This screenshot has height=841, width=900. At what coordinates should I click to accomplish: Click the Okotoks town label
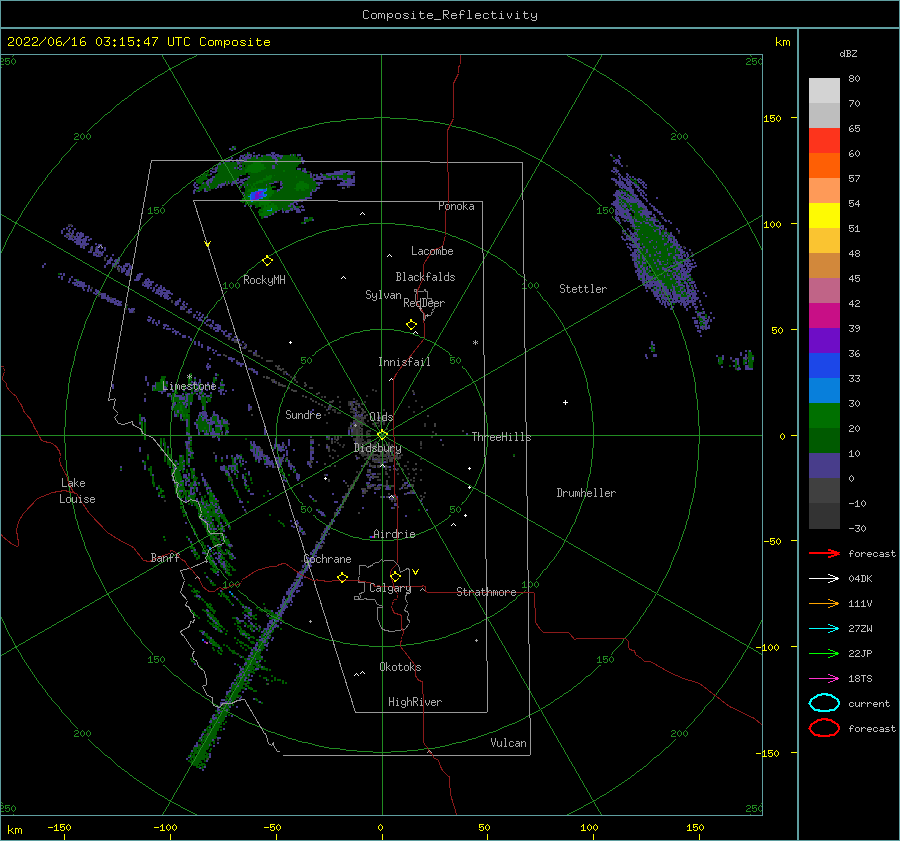[400, 667]
